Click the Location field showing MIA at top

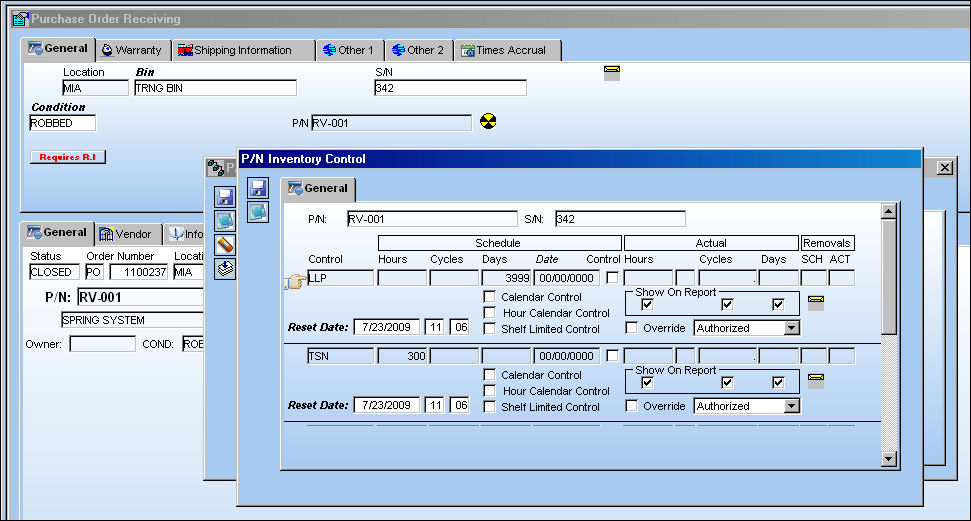pyautogui.click(x=95, y=88)
